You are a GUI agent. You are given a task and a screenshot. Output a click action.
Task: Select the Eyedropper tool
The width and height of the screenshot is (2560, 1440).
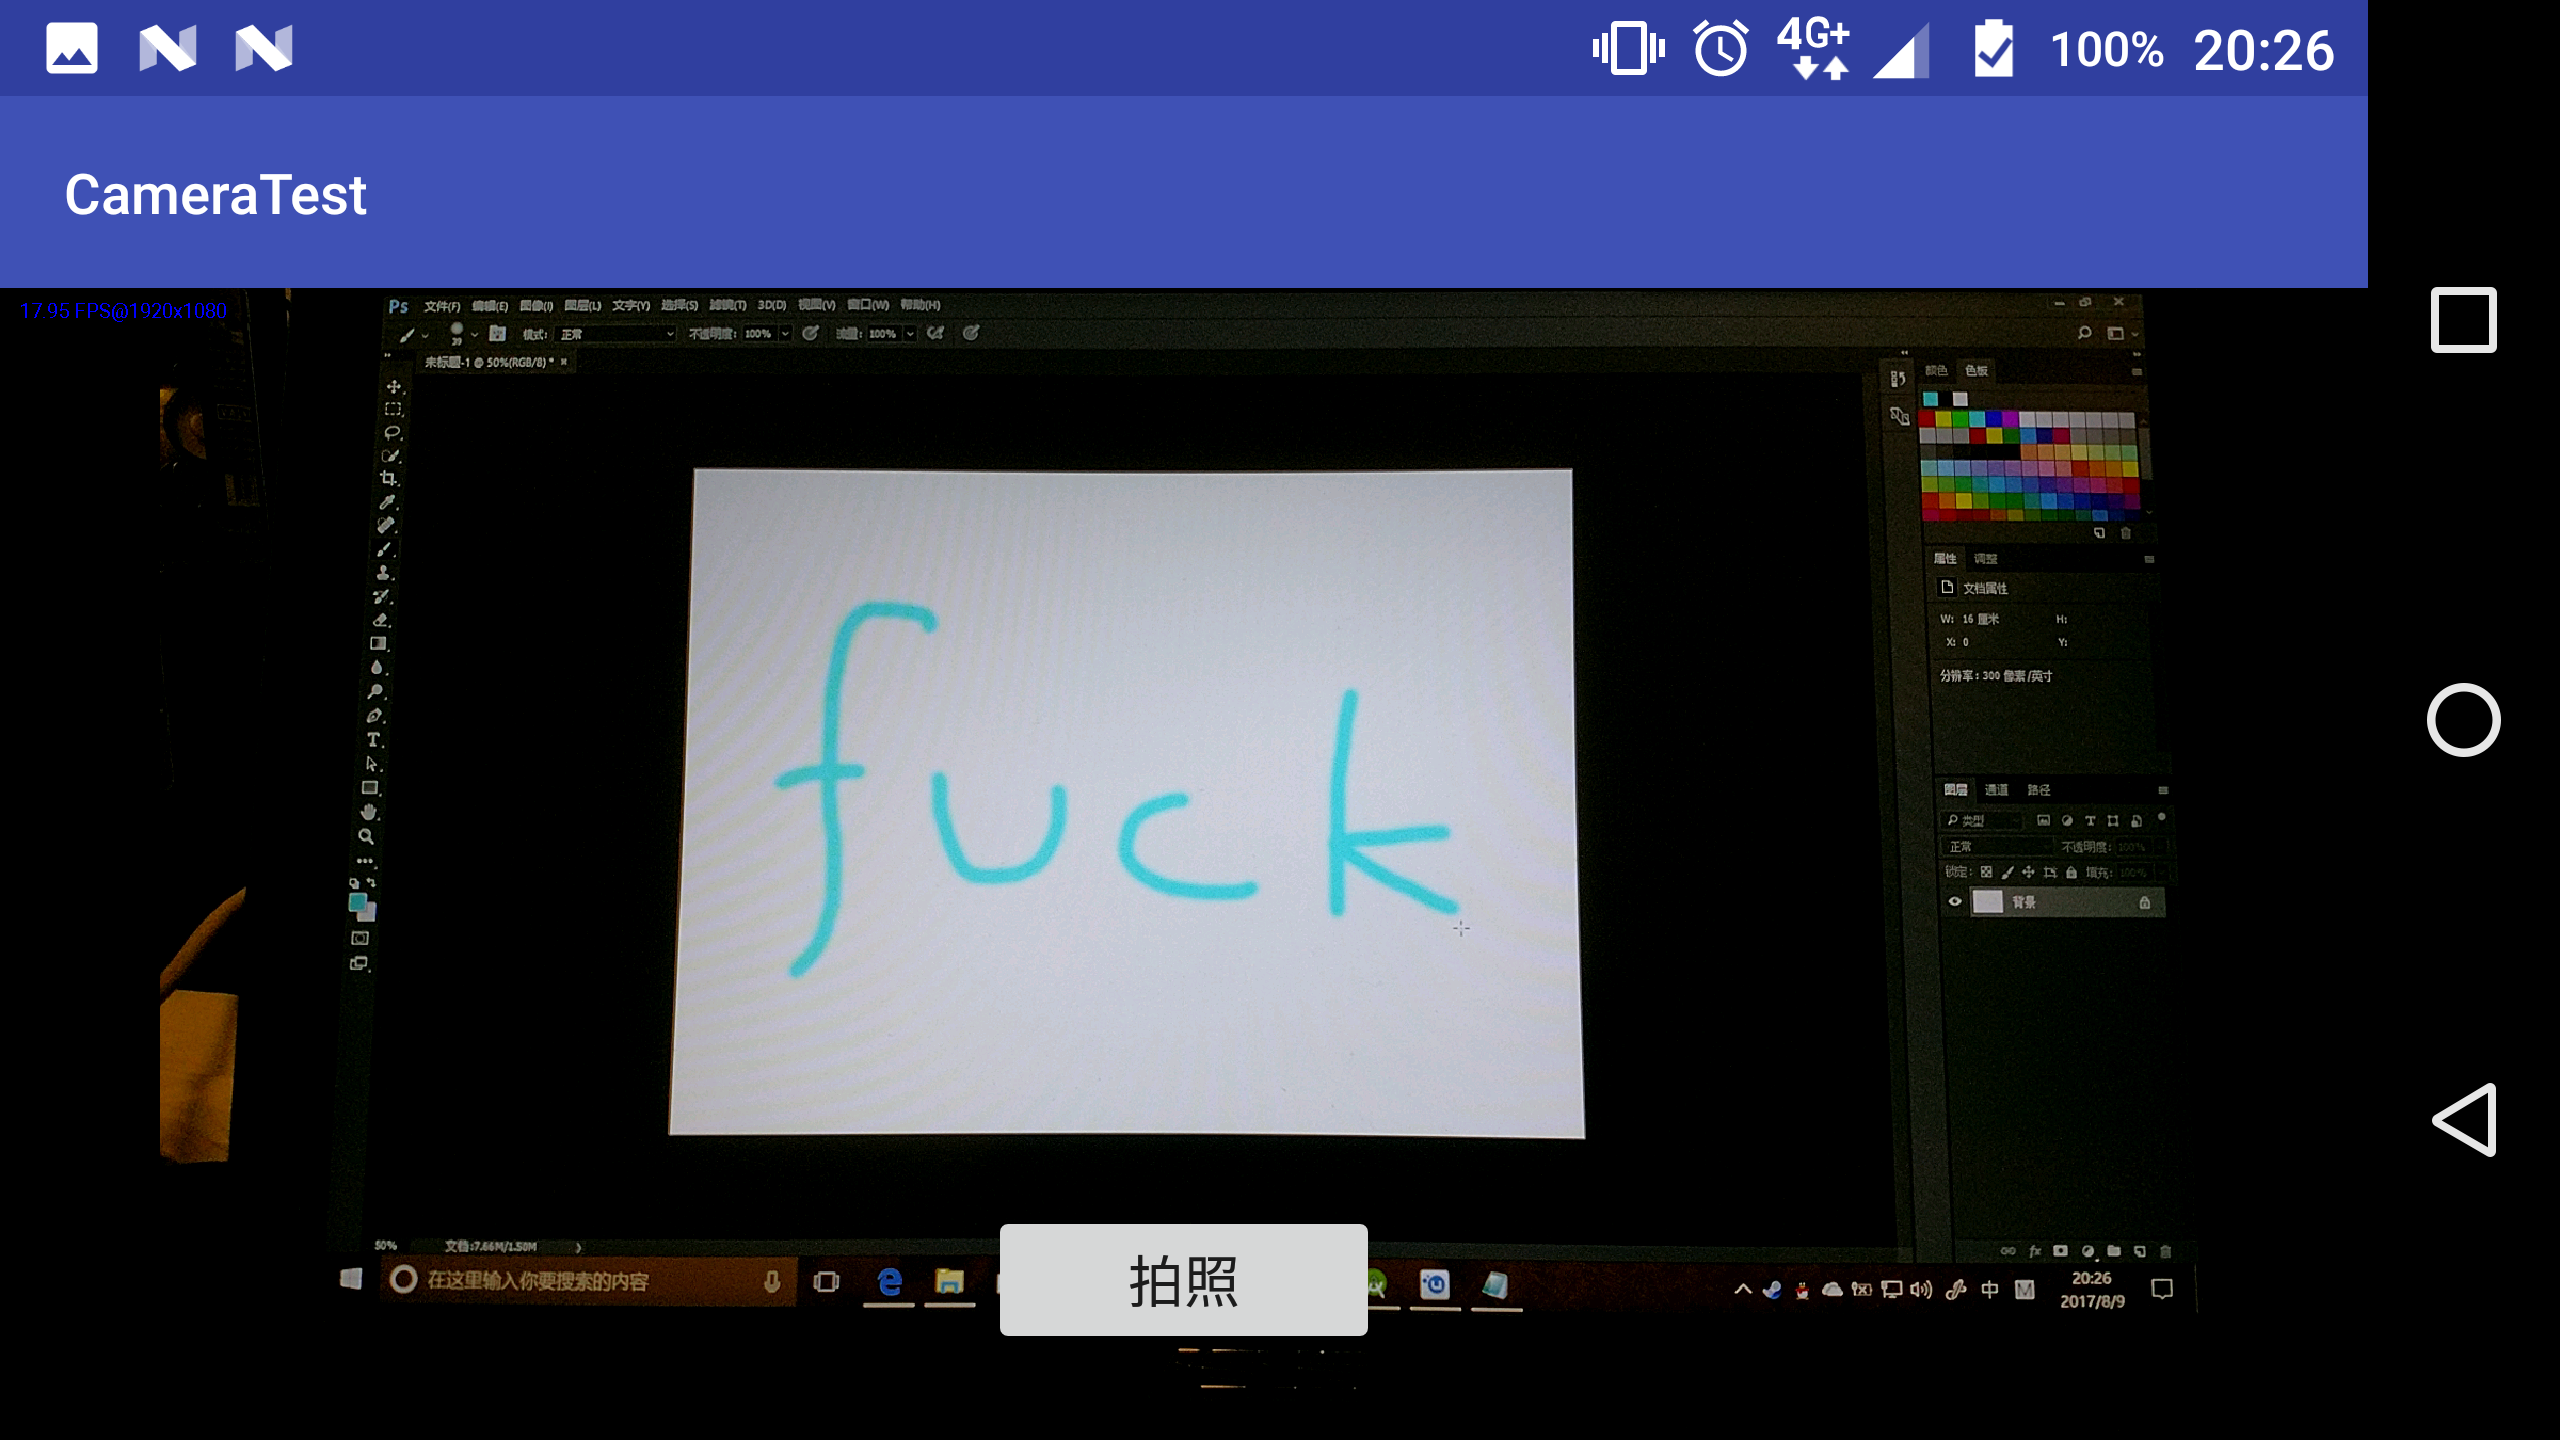pos(388,502)
